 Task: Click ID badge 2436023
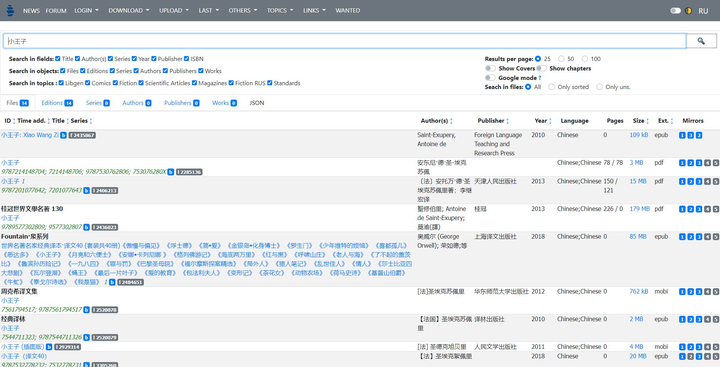point(105,227)
